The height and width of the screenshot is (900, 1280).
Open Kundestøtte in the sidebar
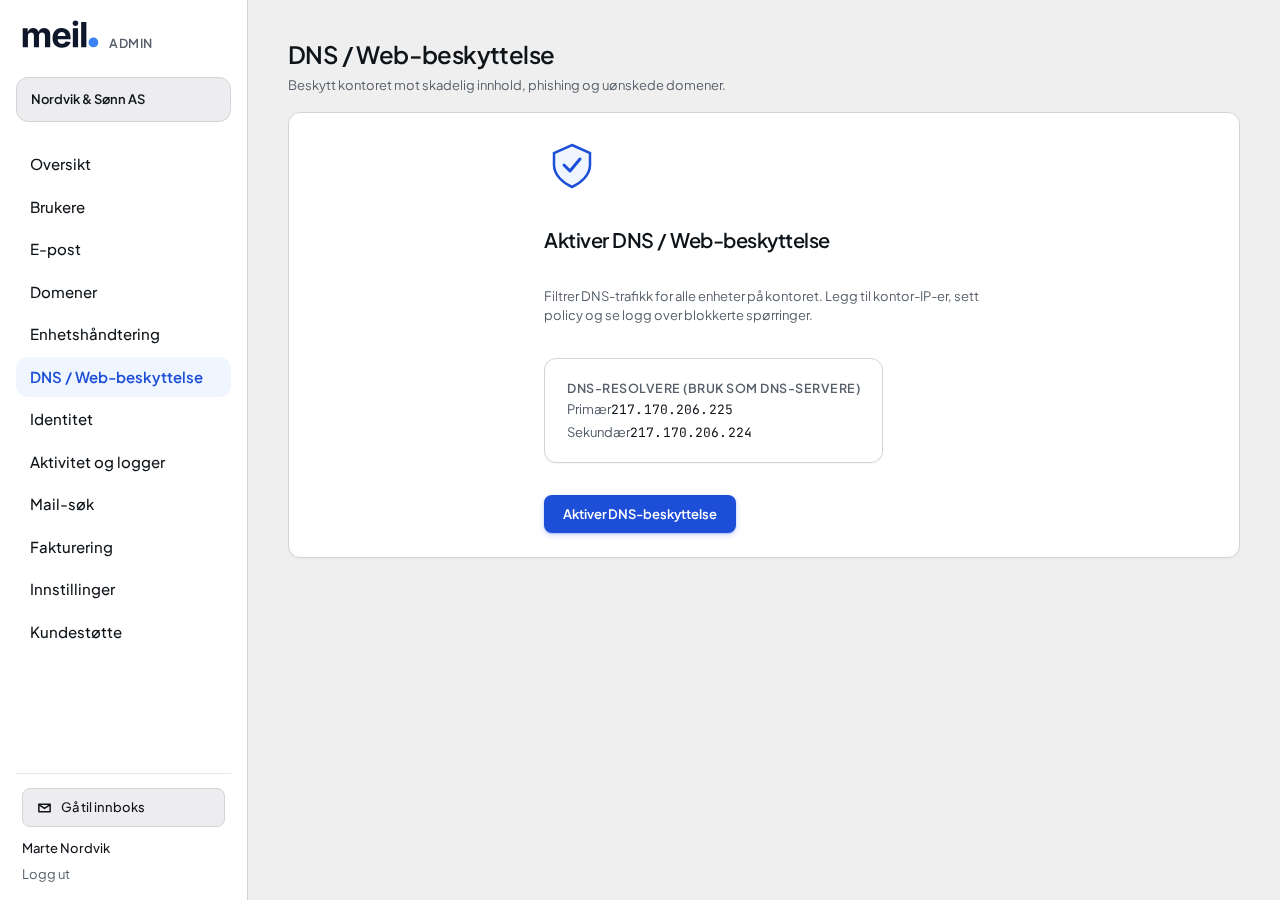123,632
